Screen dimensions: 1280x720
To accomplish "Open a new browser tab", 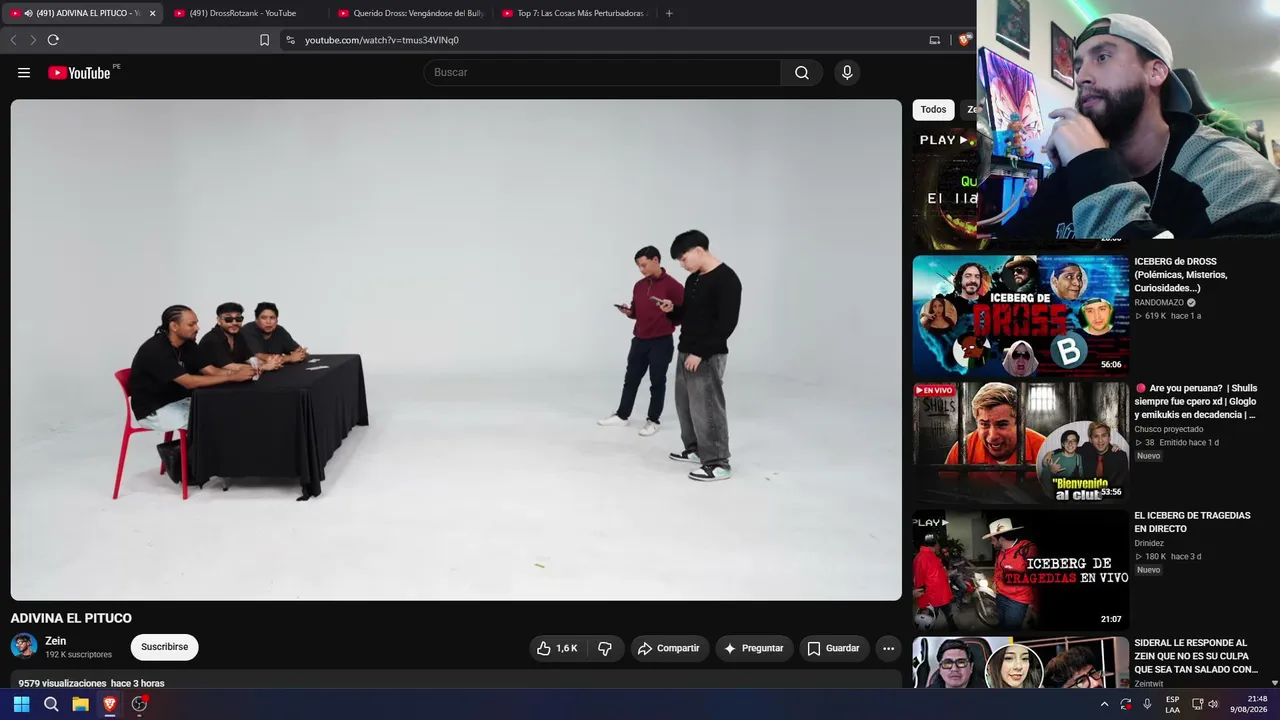I will pos(669,13).
